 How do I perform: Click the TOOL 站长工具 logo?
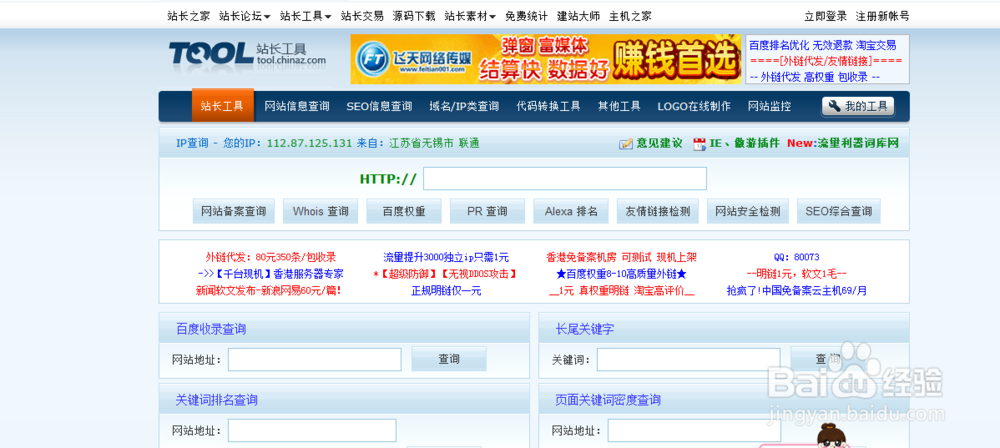click(247, 53)
